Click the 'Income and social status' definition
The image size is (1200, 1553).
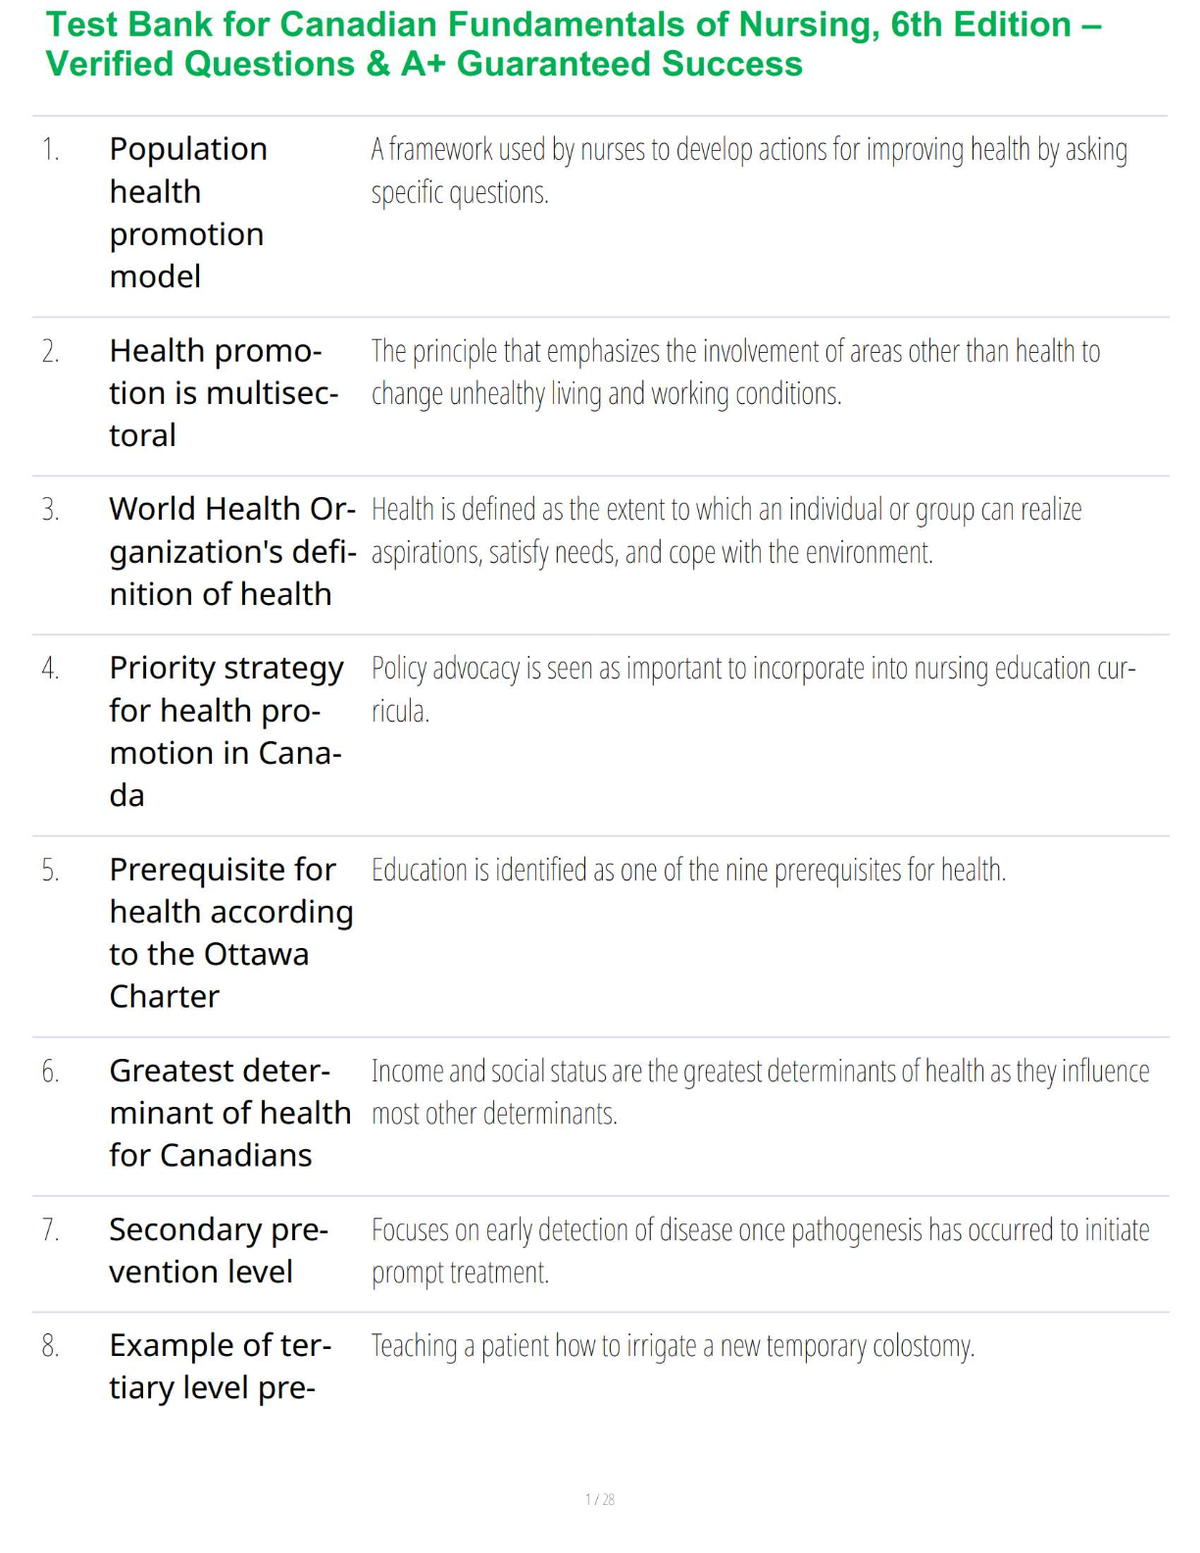point(760,1092)
